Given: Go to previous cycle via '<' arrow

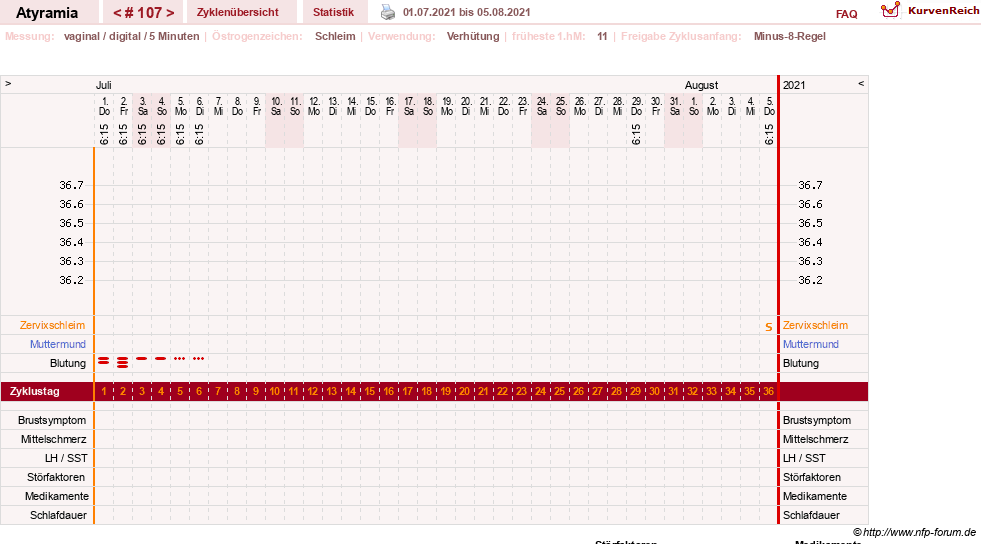Looking at the screenshot, I should [117, 13].
